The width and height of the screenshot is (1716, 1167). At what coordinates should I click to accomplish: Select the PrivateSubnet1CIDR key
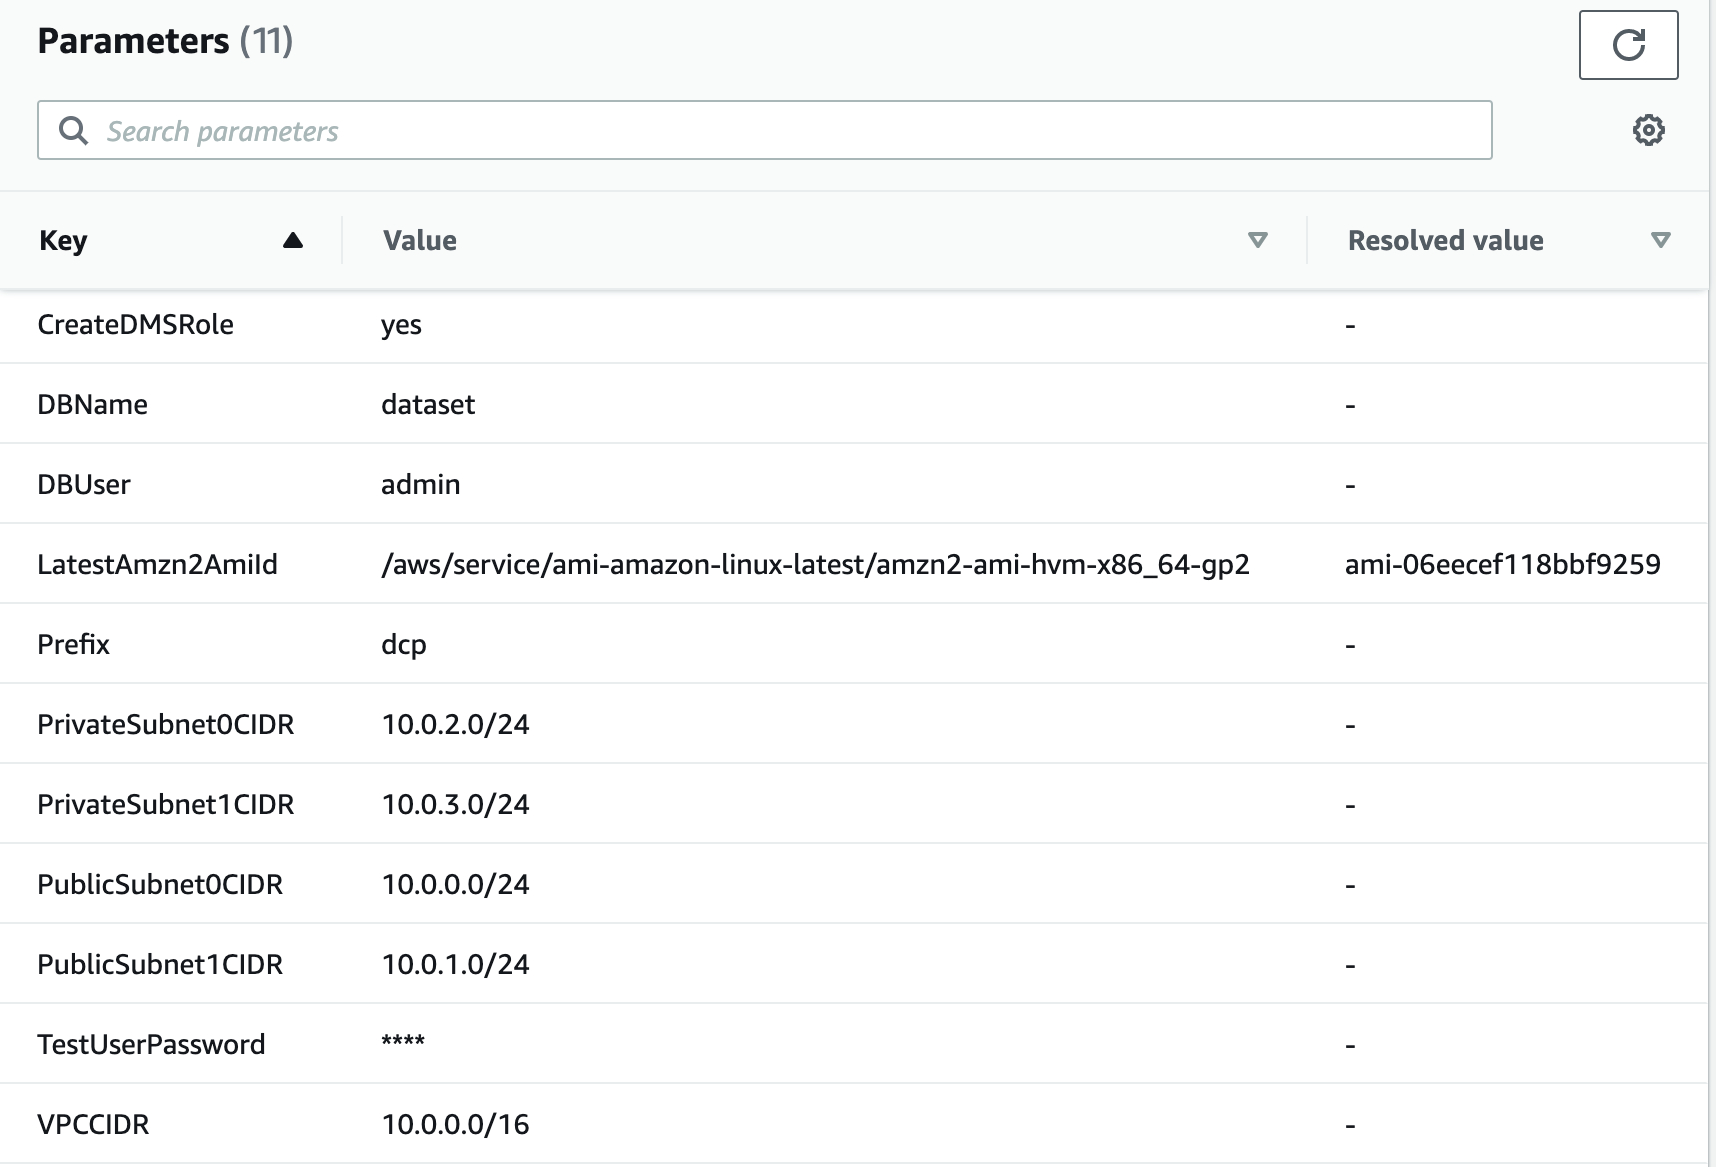coord(165,804)
